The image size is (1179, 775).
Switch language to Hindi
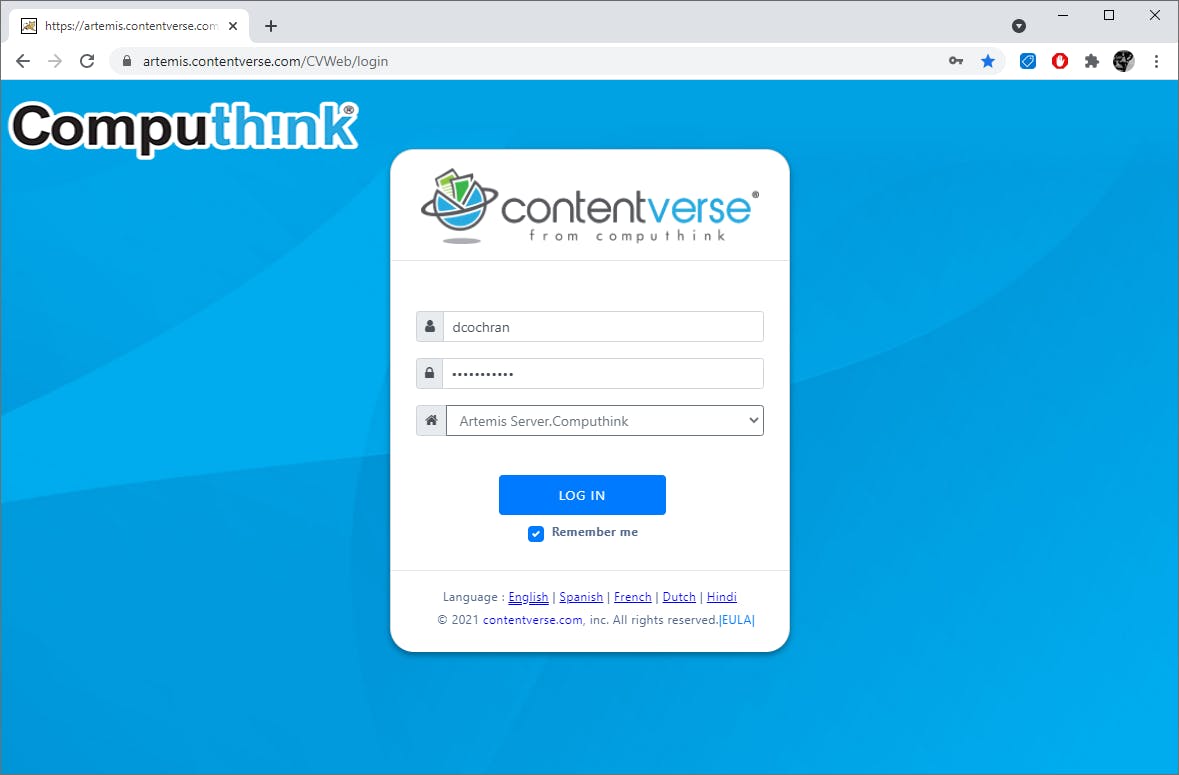722,597
